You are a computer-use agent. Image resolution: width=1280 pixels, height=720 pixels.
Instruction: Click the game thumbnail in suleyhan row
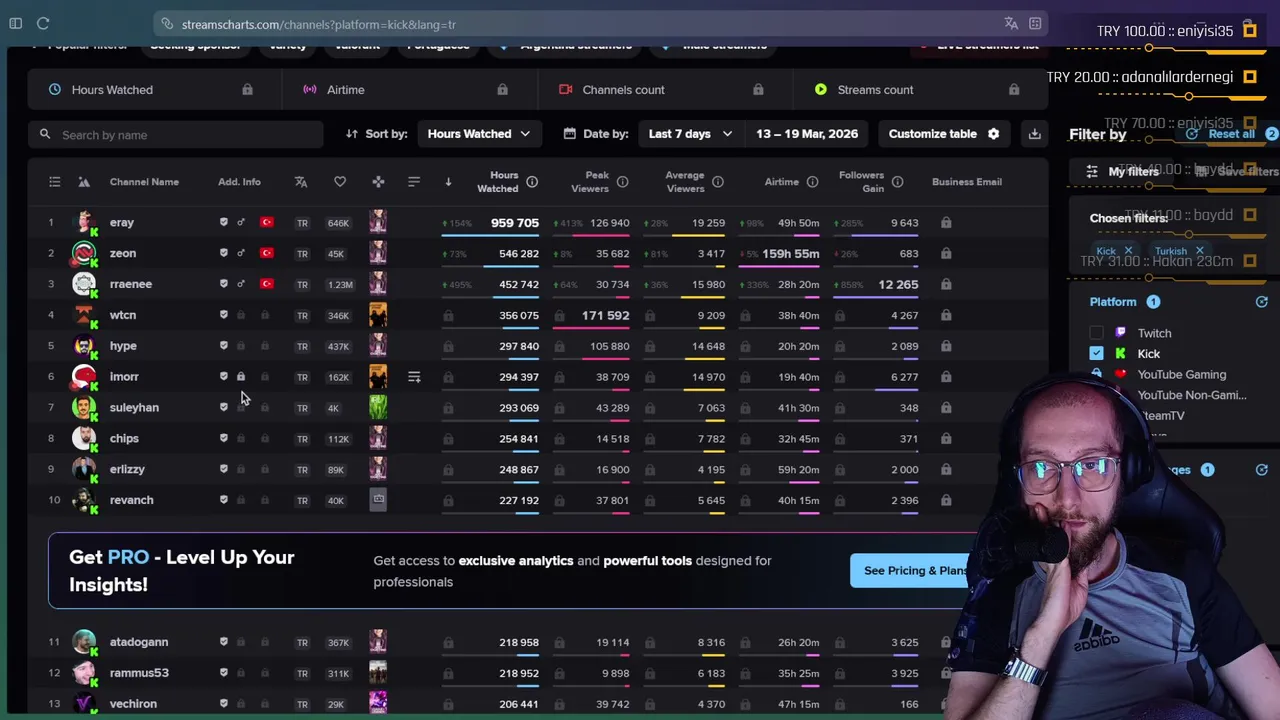pos(378,407)
